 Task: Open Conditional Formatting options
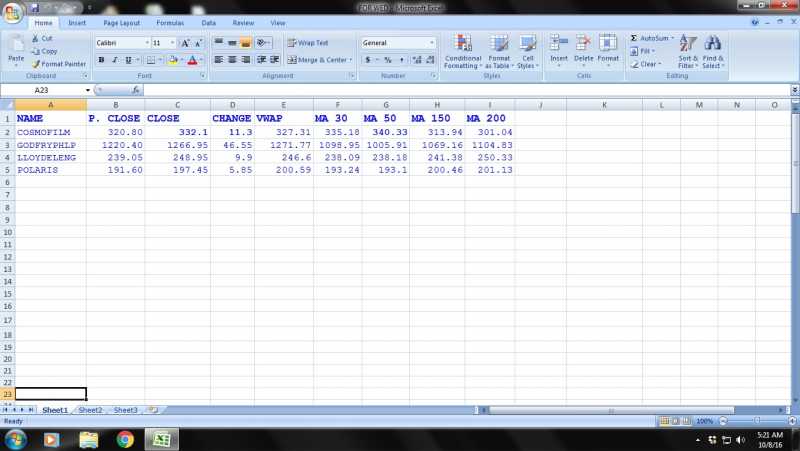click(x=462, y=45)
